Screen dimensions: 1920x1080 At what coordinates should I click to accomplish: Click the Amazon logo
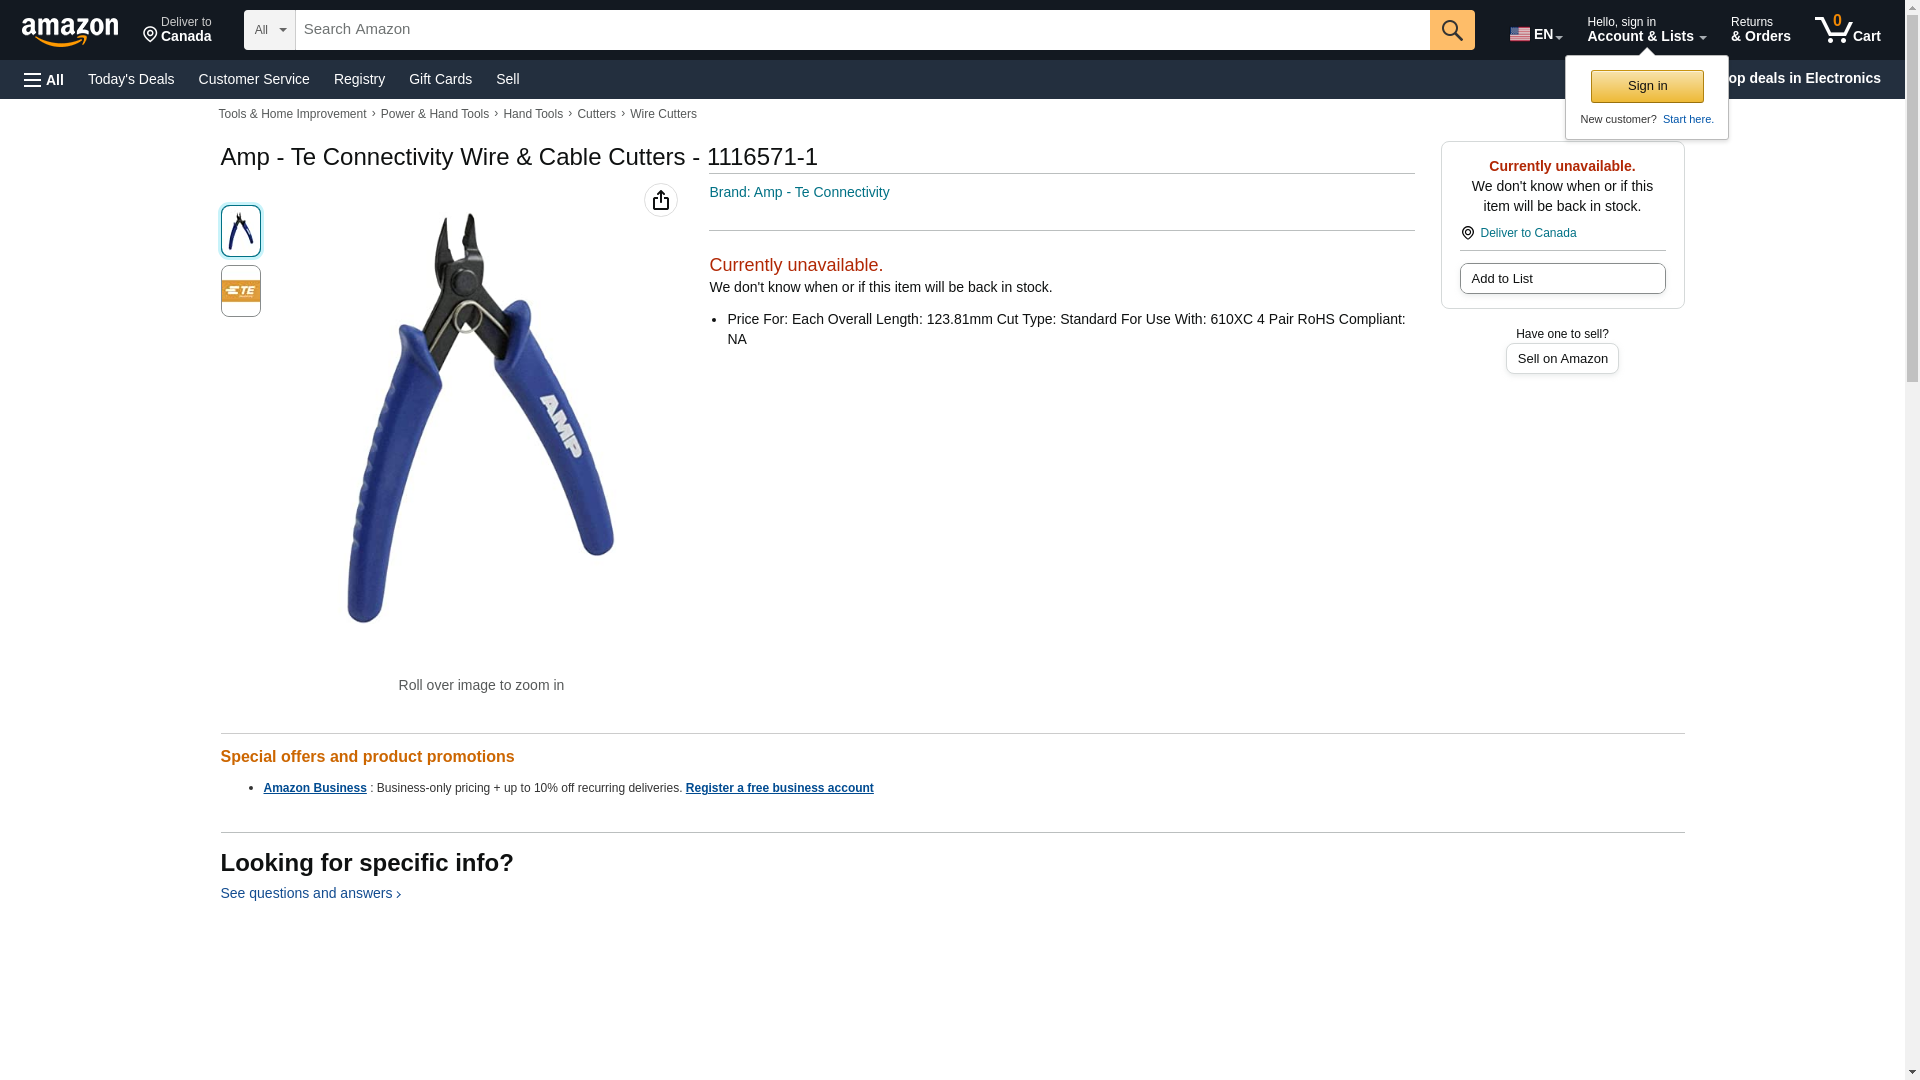click(70, 31)
